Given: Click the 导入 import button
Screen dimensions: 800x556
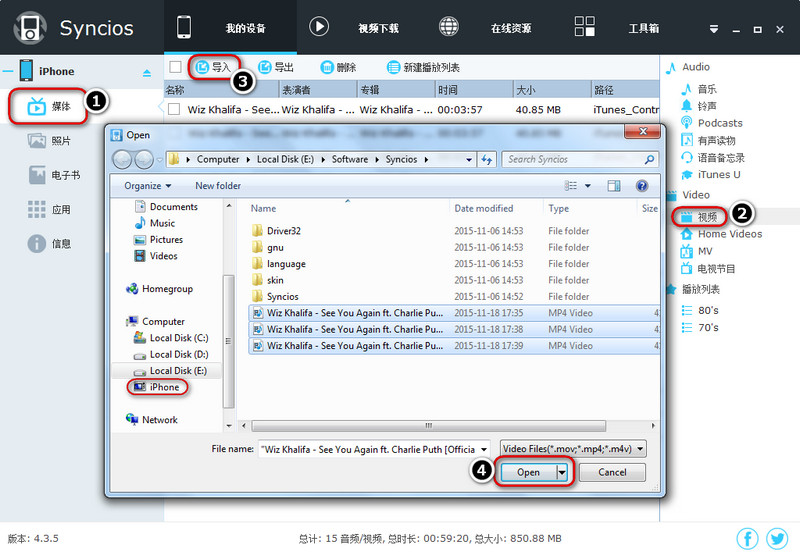Looking at the screenshot, I should click(214, 67).
